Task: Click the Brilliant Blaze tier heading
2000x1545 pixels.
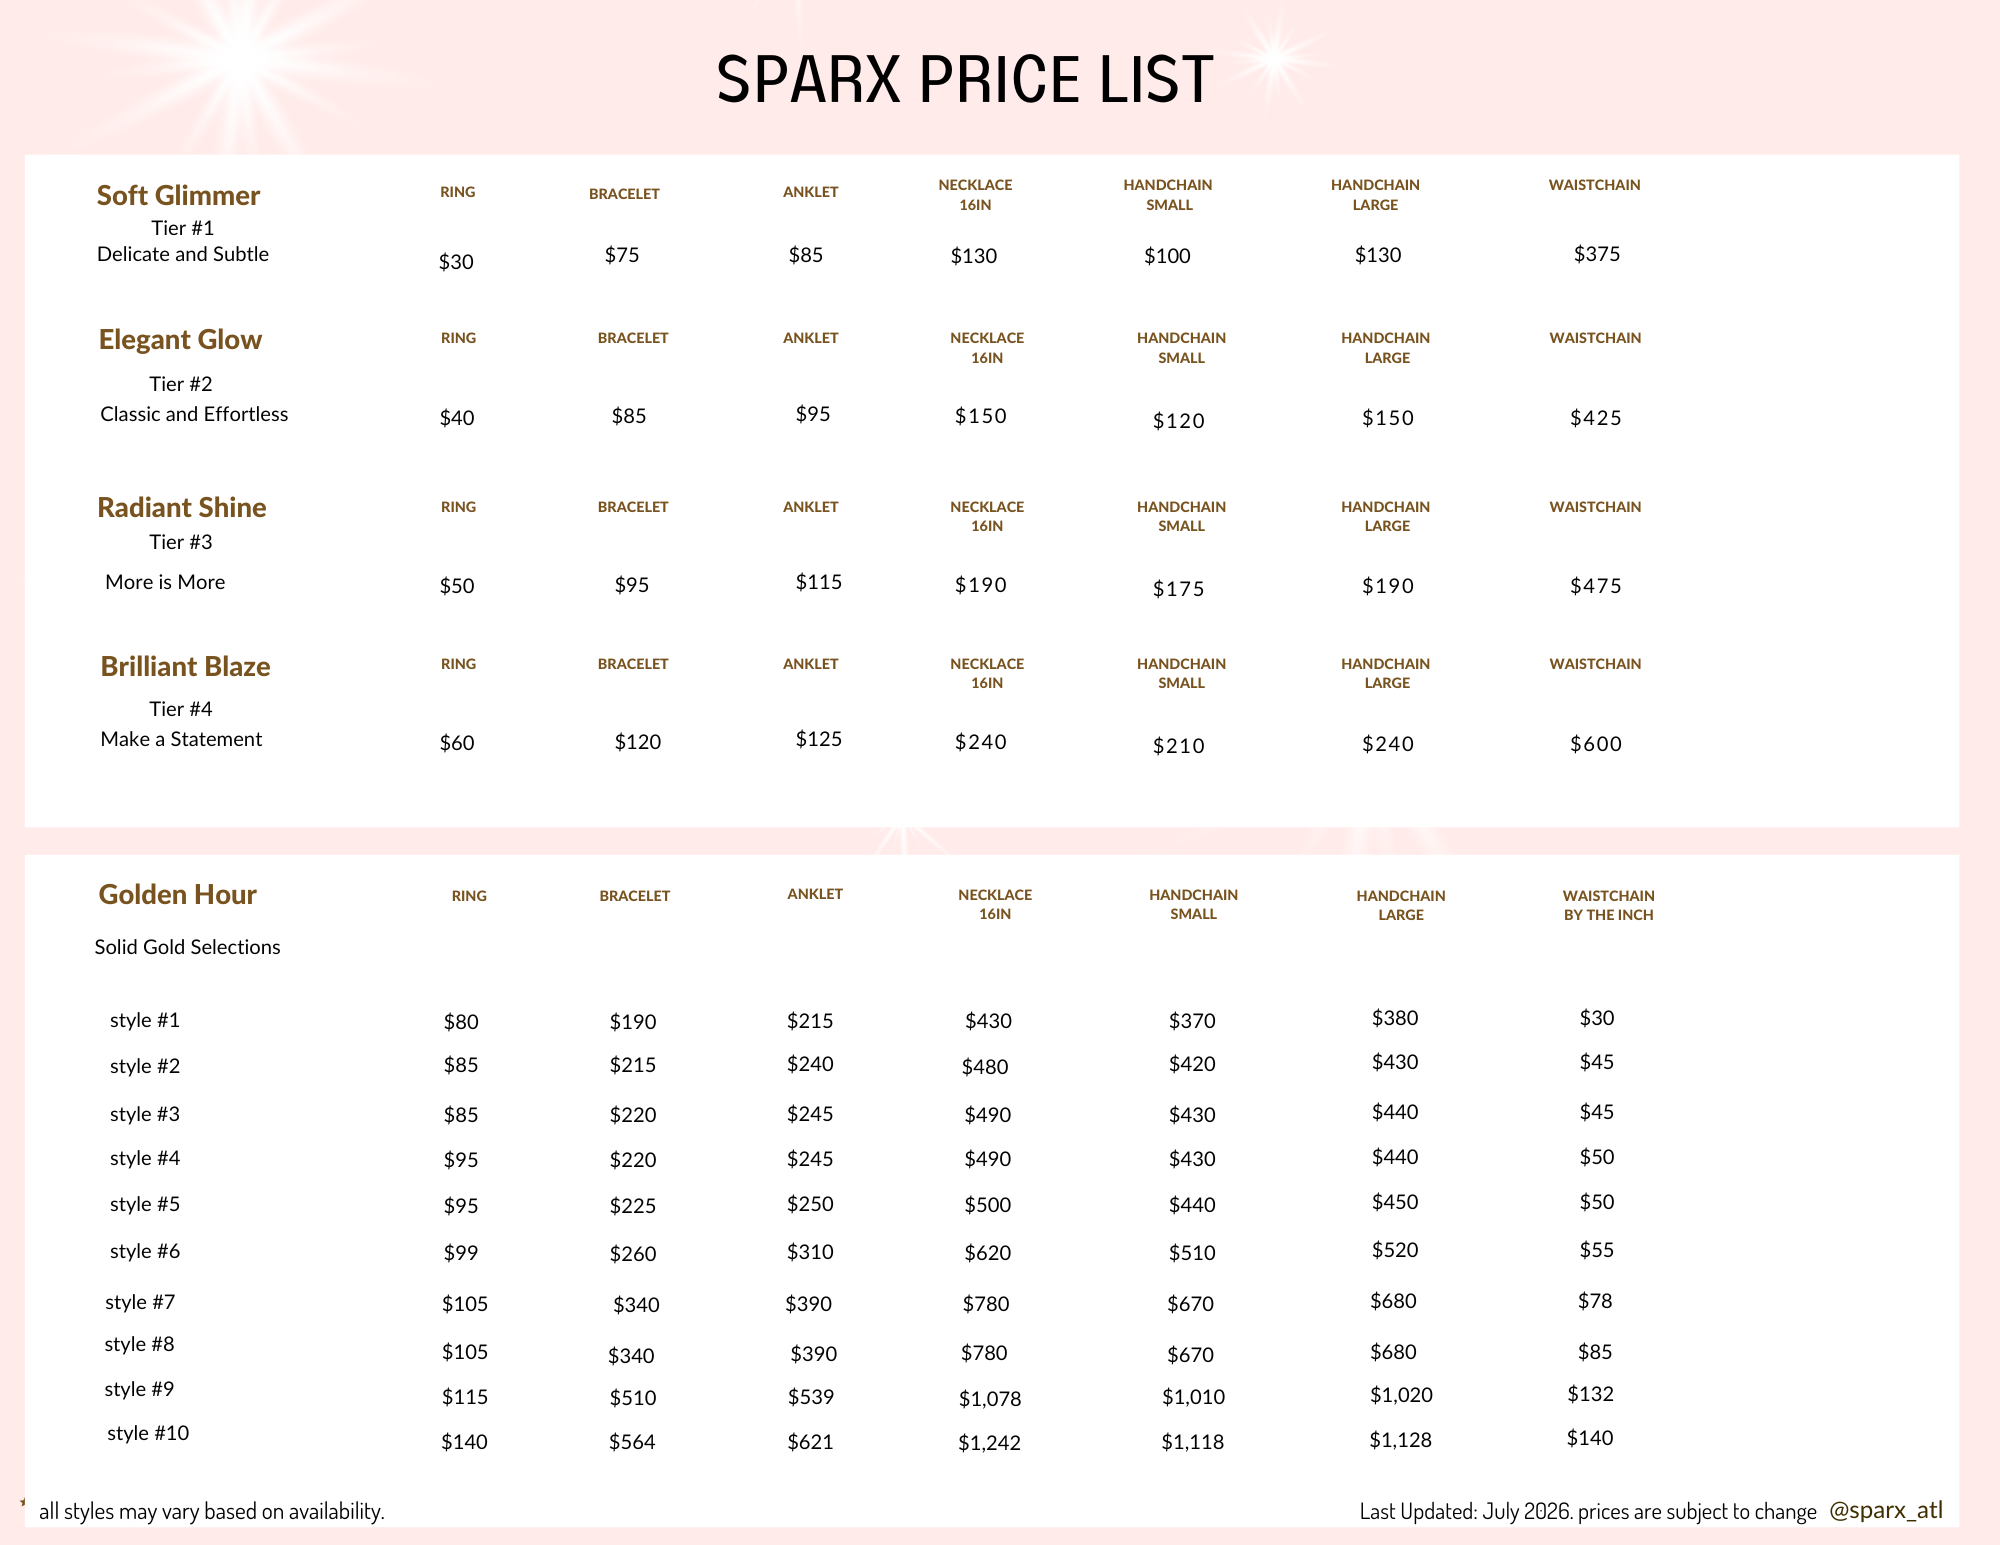Action: click(185, 666)
